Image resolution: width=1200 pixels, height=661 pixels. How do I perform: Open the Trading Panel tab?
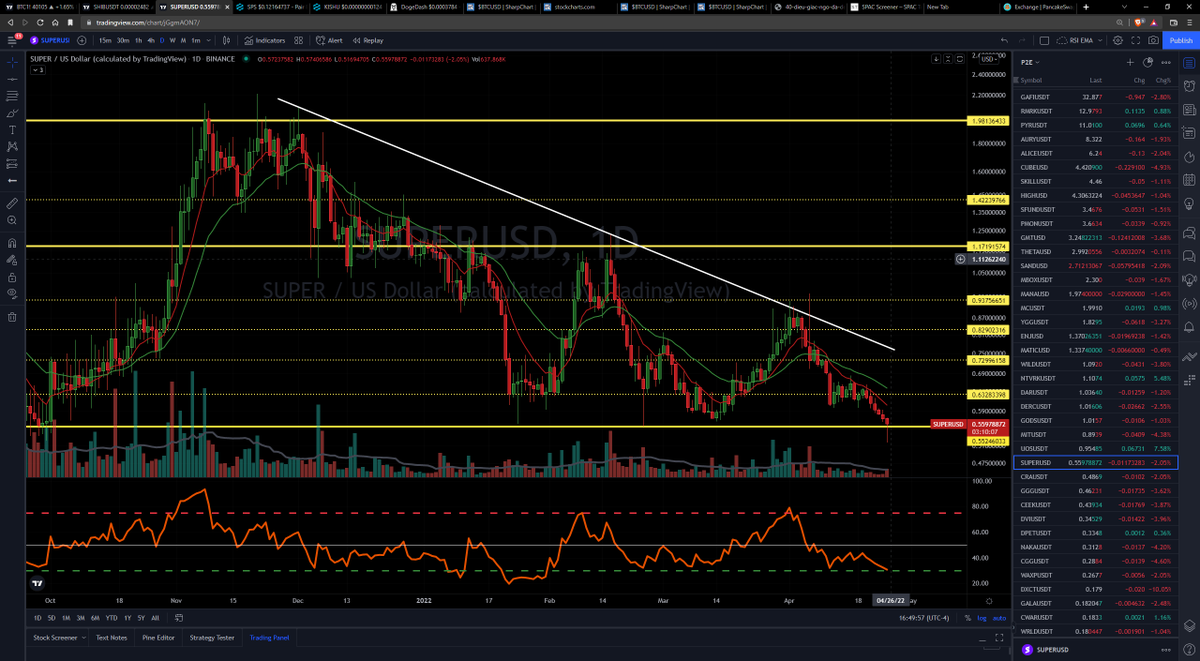click(x=268, y=637)
